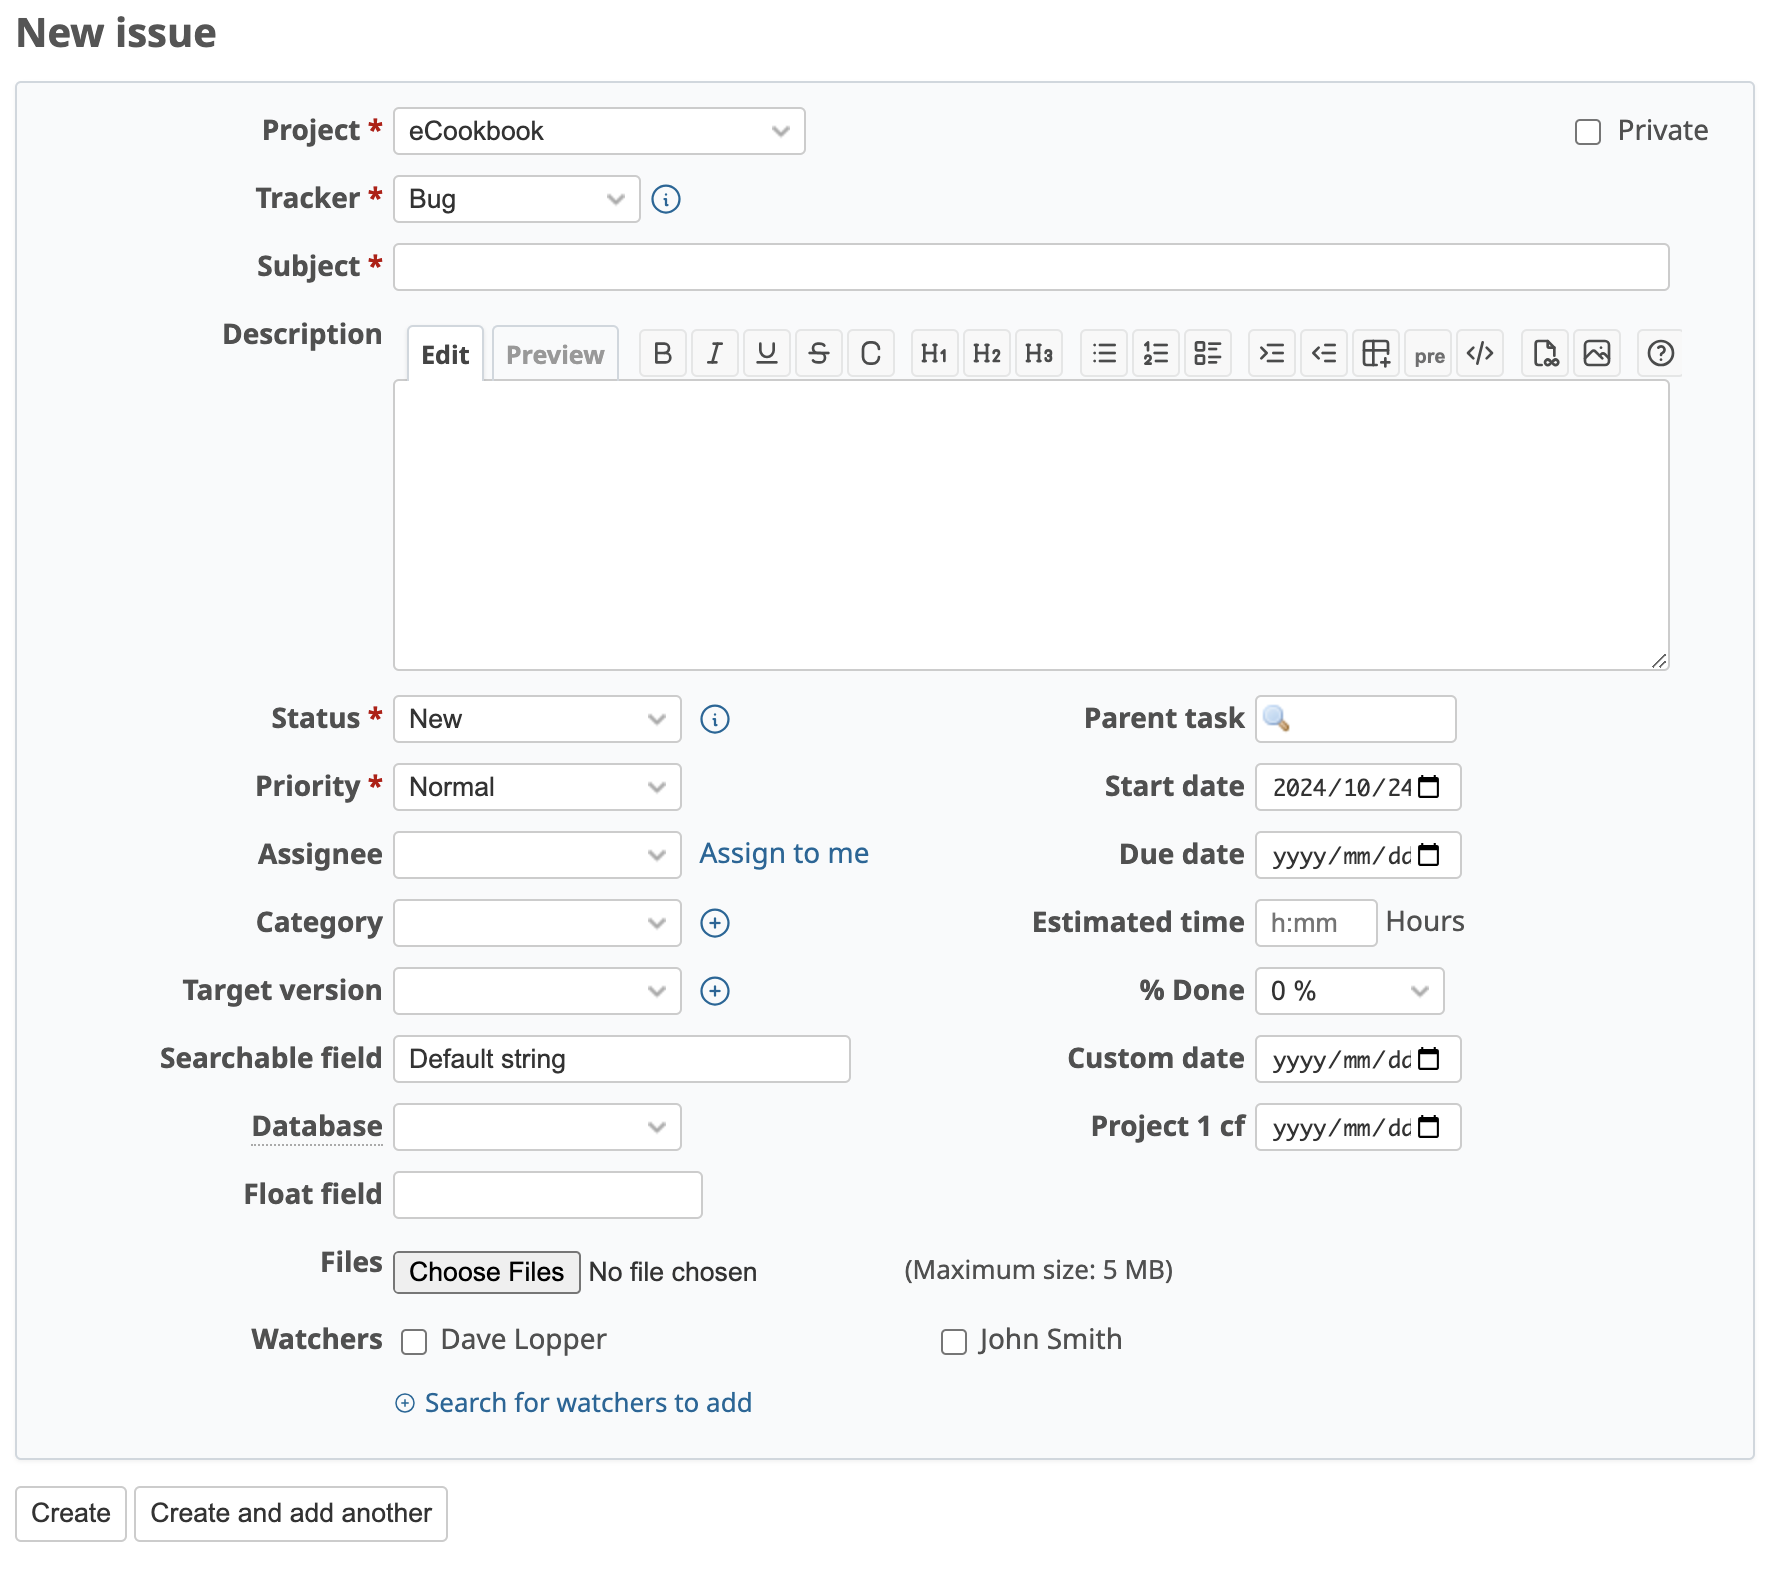Open the text formatting help icon

tap(1660, 353)
